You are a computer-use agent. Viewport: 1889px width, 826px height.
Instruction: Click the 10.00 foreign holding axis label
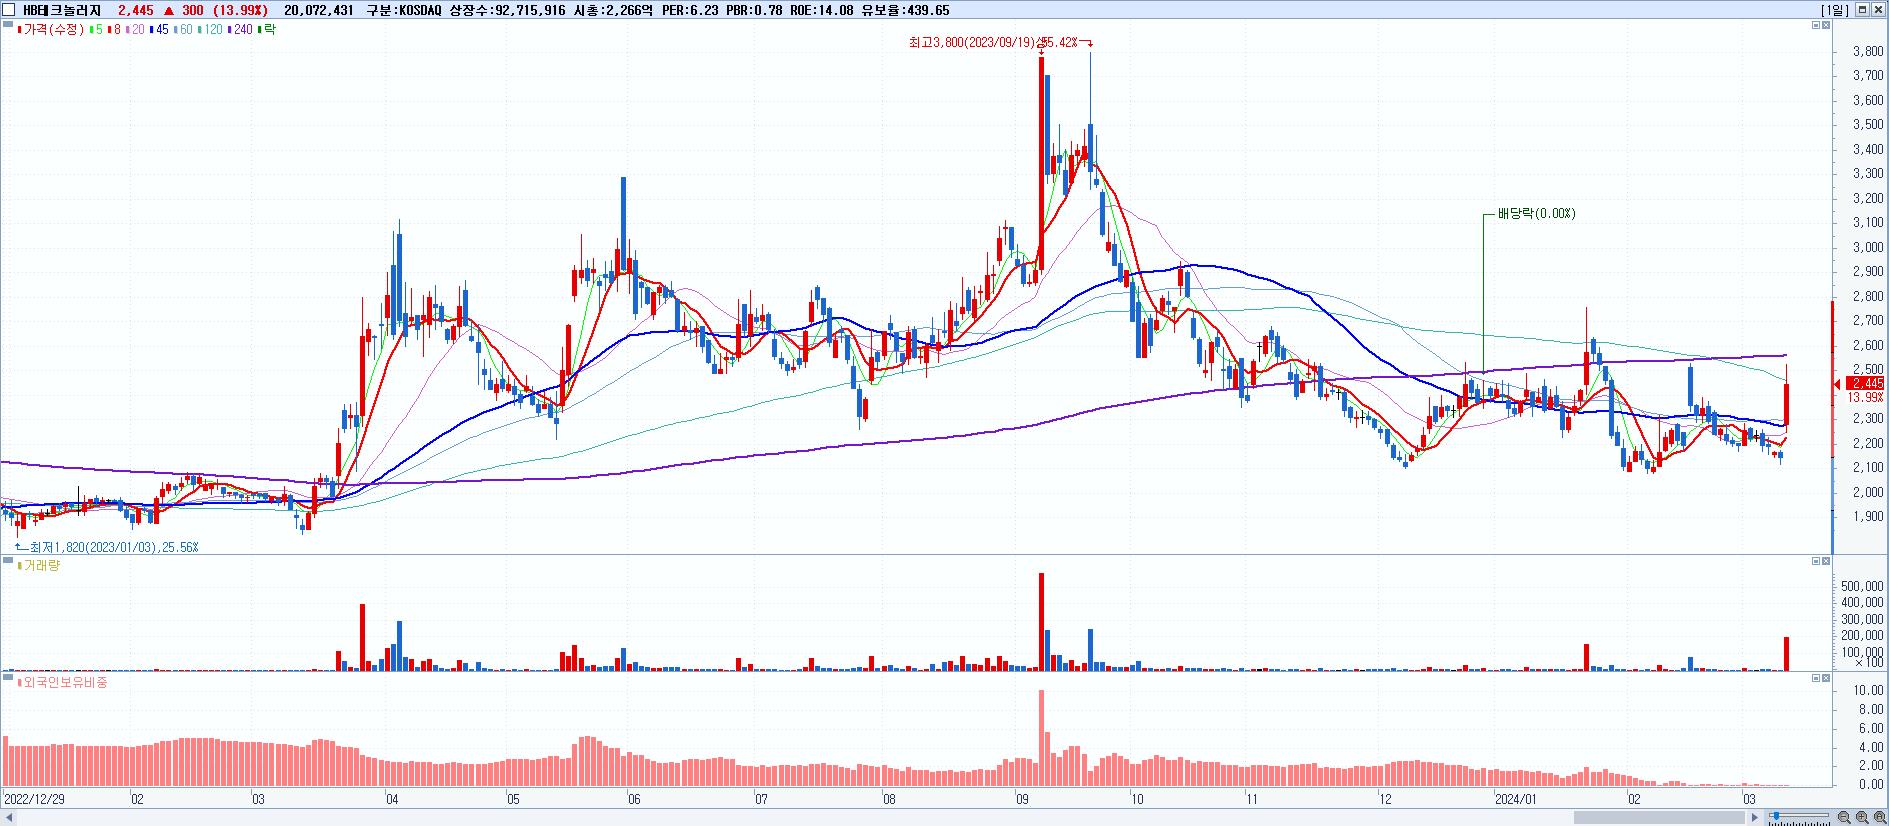pyautogui.click(x=1869, y=690)
